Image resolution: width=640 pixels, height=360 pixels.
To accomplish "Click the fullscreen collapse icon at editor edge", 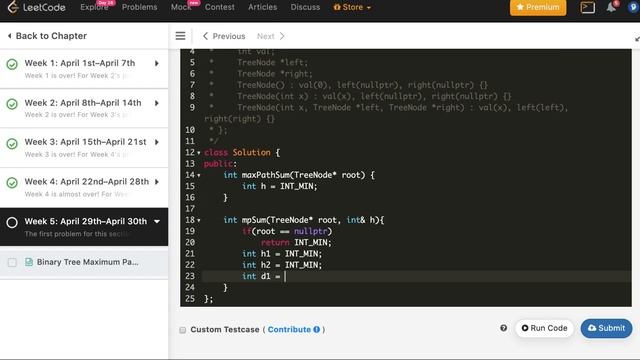I will (637, 39).
